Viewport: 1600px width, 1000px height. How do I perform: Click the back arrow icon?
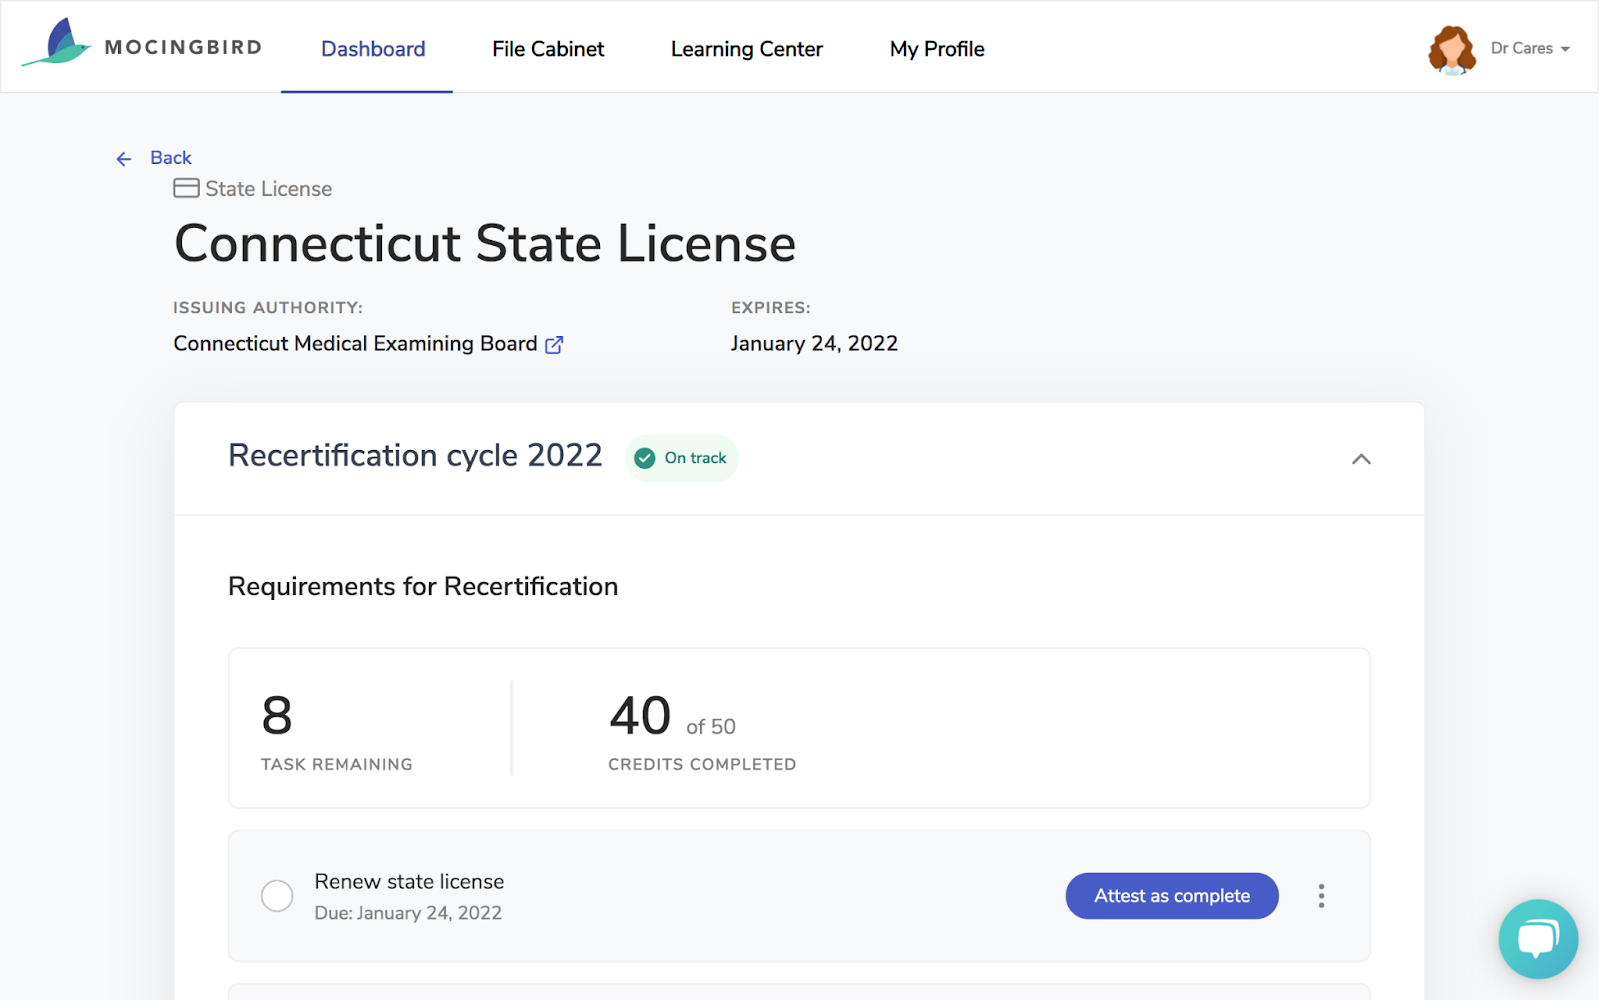(x=124, y=159)
